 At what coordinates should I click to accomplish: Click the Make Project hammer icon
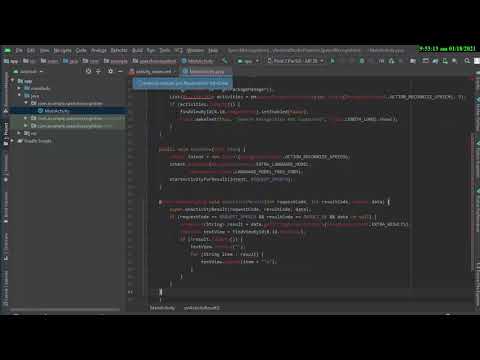pos(225,61)
